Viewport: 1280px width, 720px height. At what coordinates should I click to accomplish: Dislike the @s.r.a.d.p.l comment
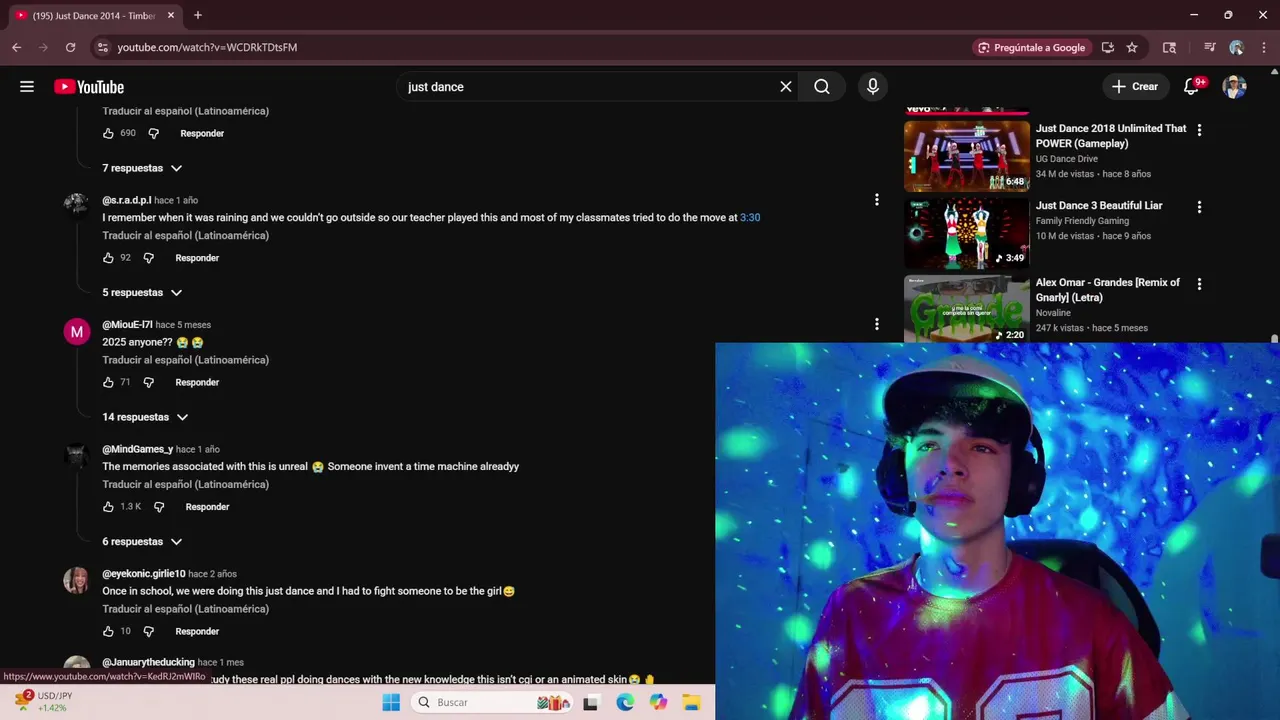point(149,258)
